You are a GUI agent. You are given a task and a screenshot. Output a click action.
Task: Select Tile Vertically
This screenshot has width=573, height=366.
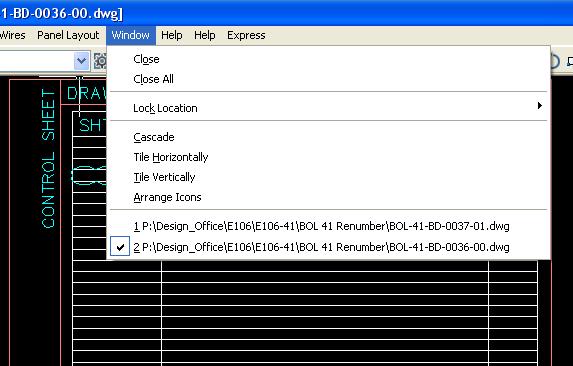pyautogui.click(x=329, y=178)
